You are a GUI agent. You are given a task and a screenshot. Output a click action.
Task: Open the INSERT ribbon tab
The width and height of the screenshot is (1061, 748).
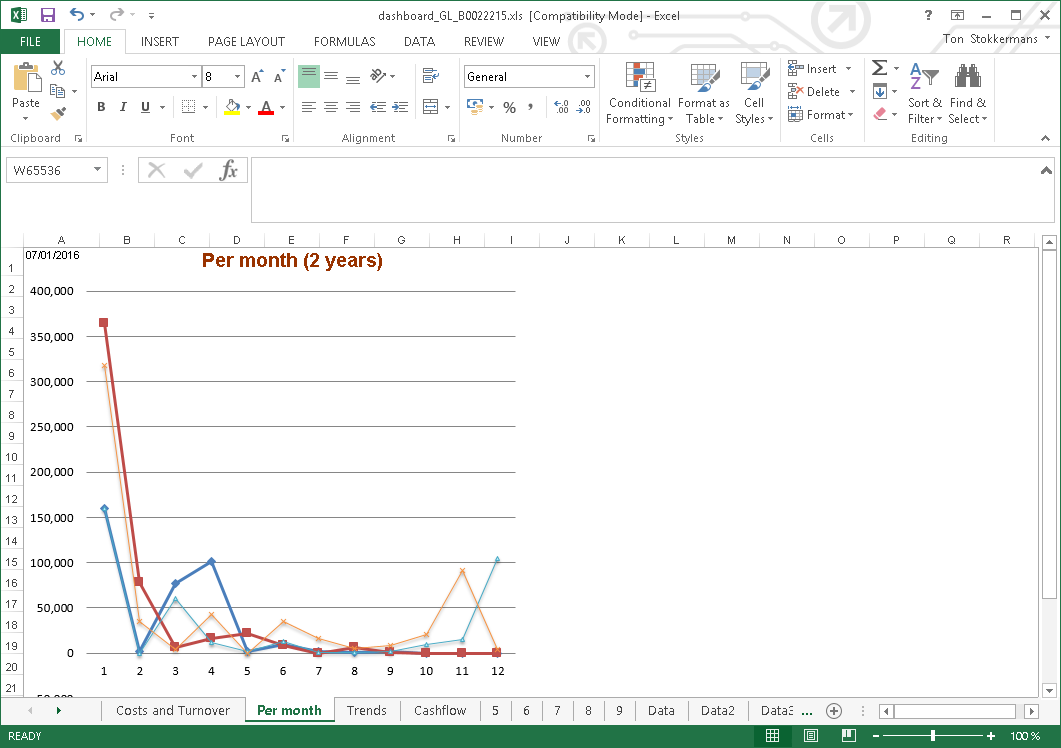tap(160, 41)
